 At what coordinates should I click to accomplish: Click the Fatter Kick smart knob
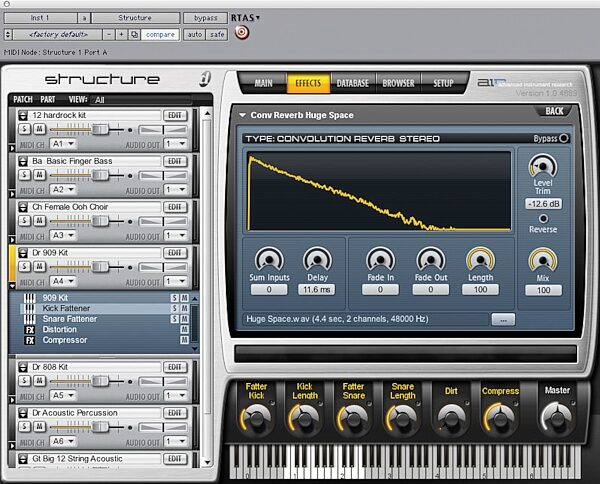coord(256,418)
